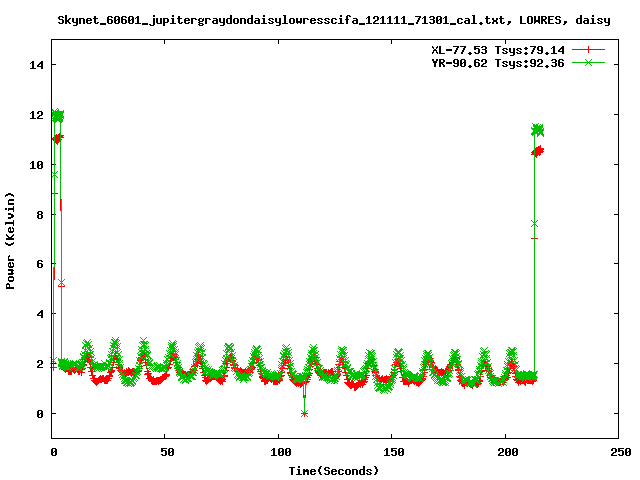The width and height of the screenshot is (640, 480).
Task: Click the y-axis tick label 2
Action: [x=40, y=364]
